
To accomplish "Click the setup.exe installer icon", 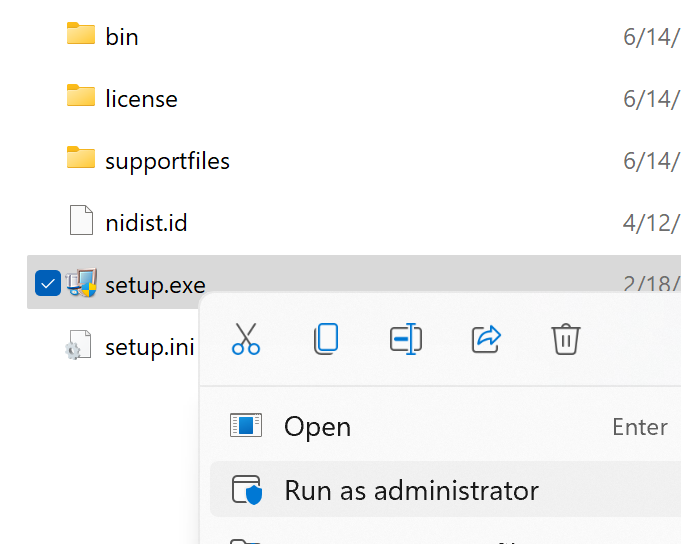I will (x=81, y=283).
